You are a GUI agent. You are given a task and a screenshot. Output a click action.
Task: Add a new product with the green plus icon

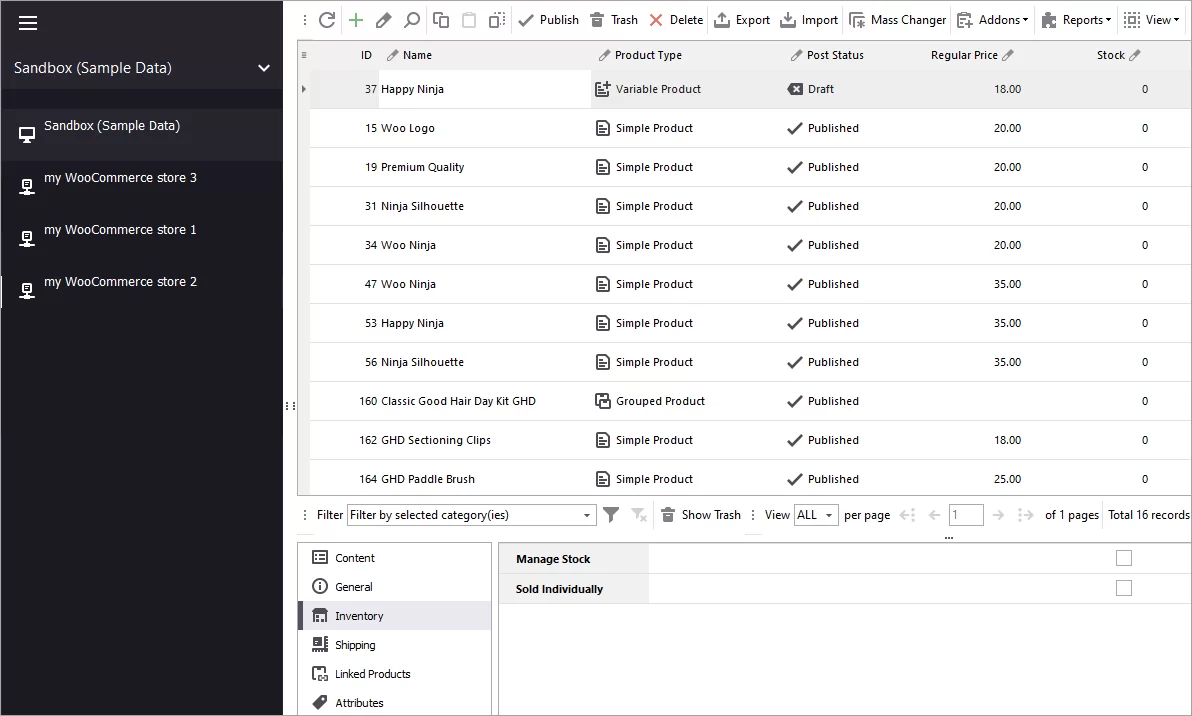tap(355, 19)
